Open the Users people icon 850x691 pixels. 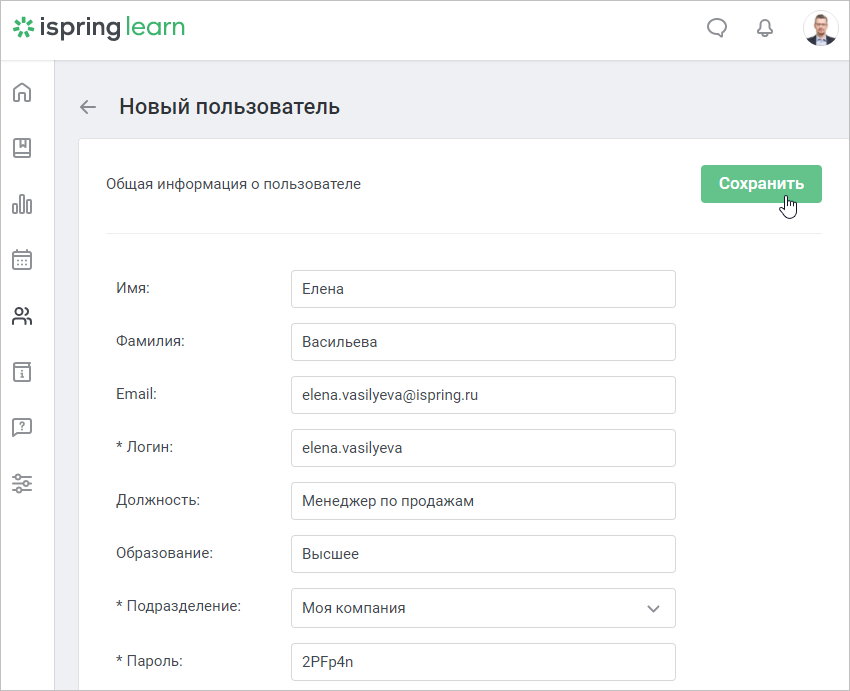pyautogui.click(x=22, y=316)
